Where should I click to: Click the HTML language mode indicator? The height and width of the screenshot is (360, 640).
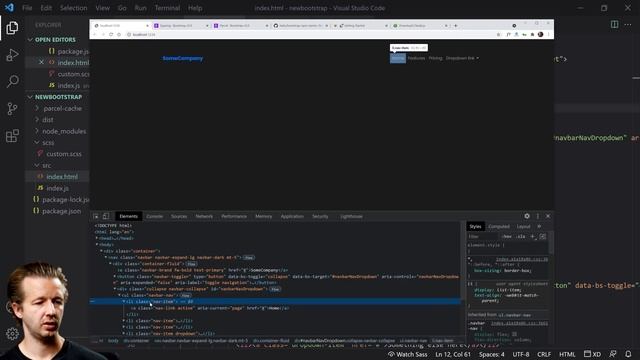pos(567,354)
